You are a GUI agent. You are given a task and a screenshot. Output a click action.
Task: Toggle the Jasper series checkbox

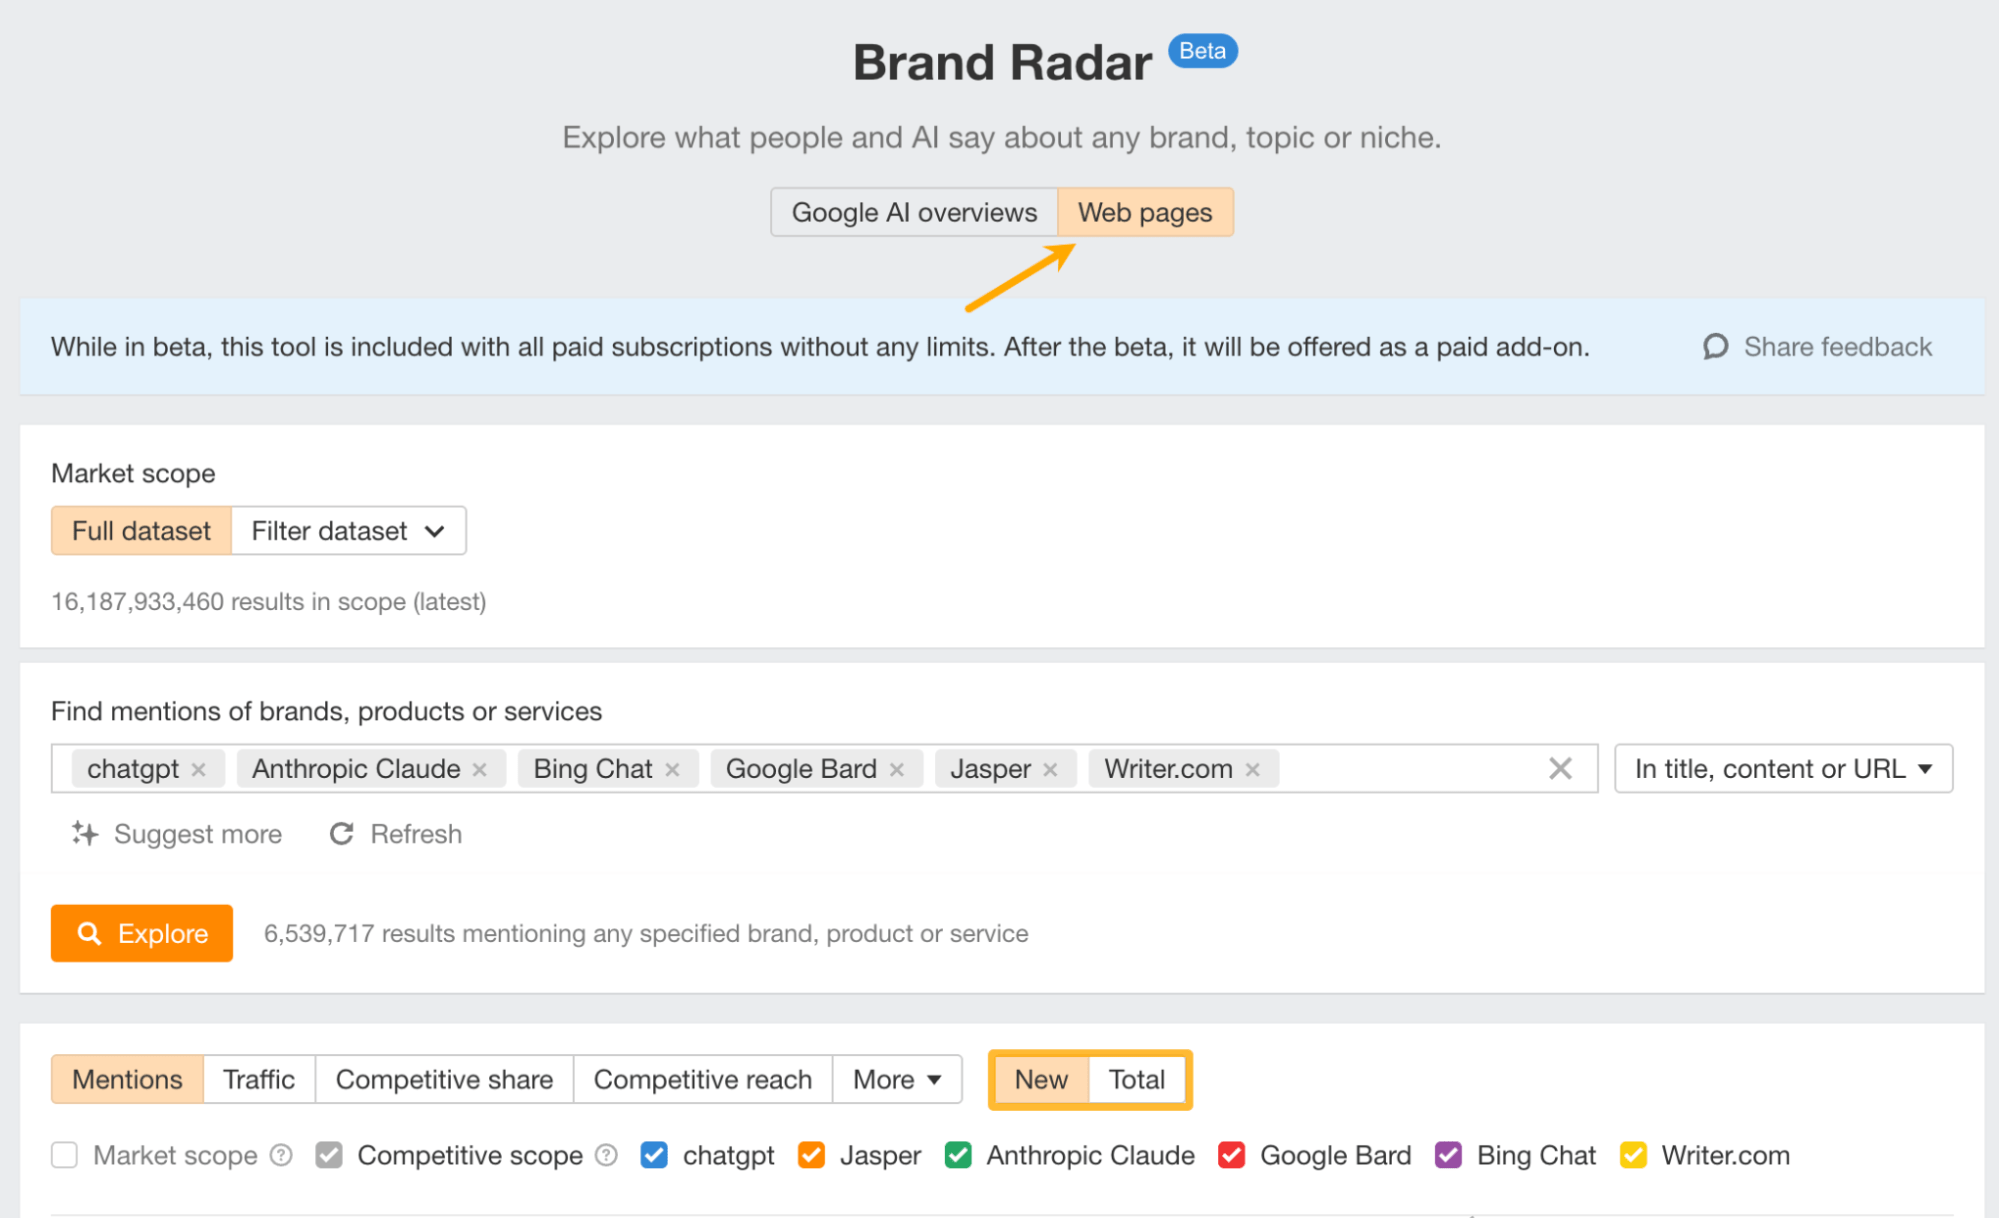[x=811, y=1155]
